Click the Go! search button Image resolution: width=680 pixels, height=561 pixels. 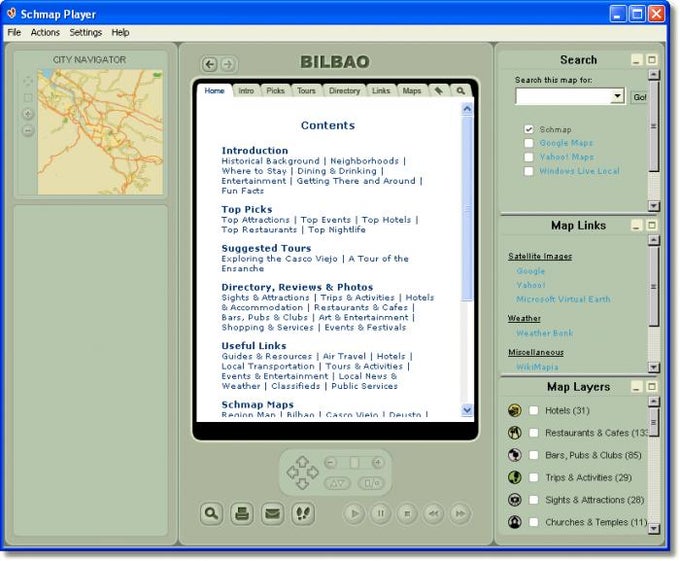tap(639, 97)
